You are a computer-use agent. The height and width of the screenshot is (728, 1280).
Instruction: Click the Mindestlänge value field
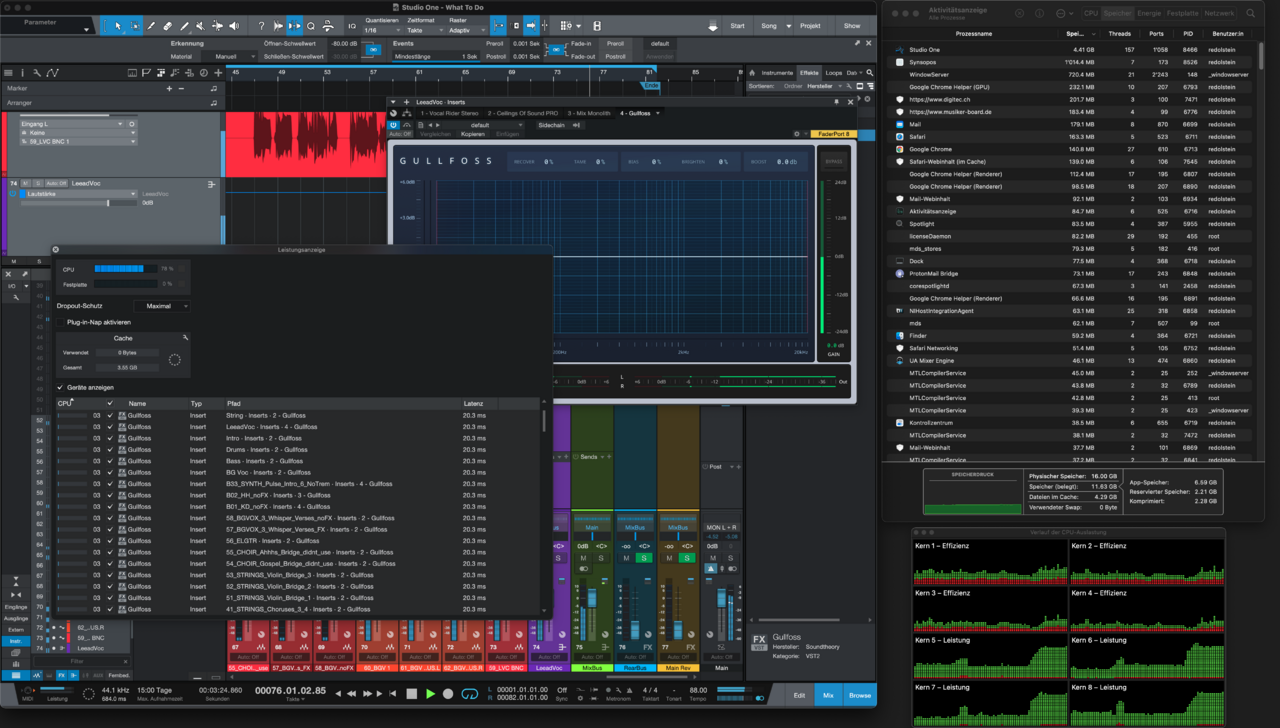[x=437, y=57]
